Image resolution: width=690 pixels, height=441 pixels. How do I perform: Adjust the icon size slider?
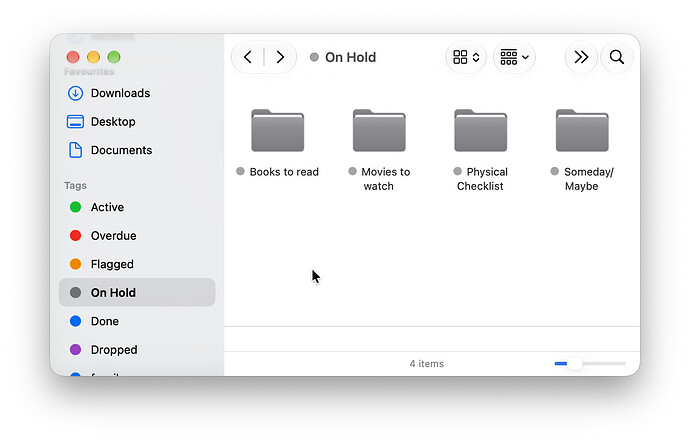[x=590, y=364]
